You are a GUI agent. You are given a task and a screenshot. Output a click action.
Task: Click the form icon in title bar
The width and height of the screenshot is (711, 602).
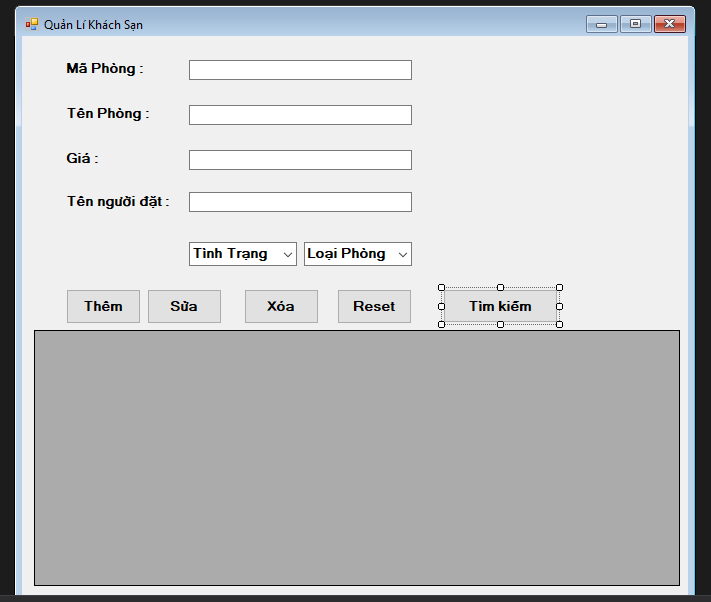coord(32,24)
